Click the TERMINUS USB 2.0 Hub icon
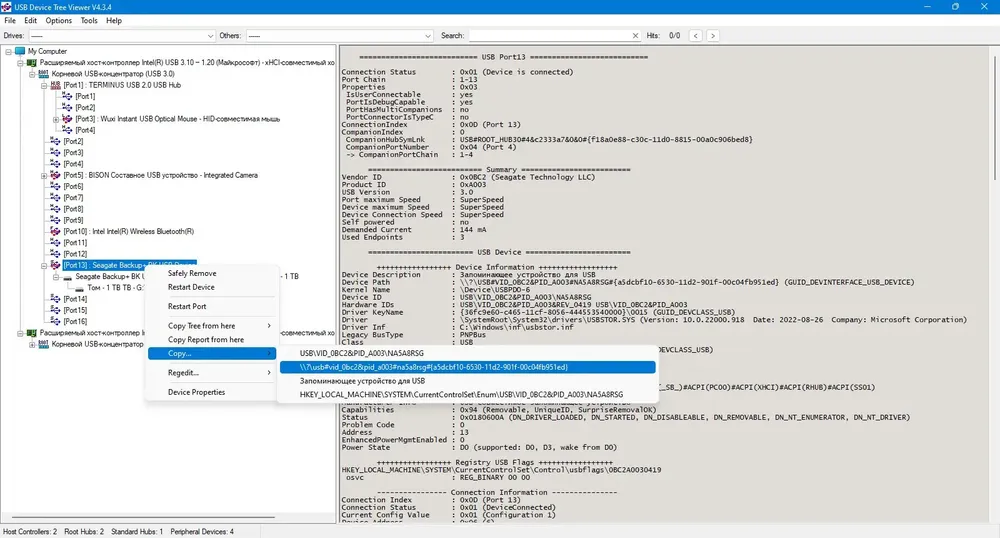 coord(55,85)
